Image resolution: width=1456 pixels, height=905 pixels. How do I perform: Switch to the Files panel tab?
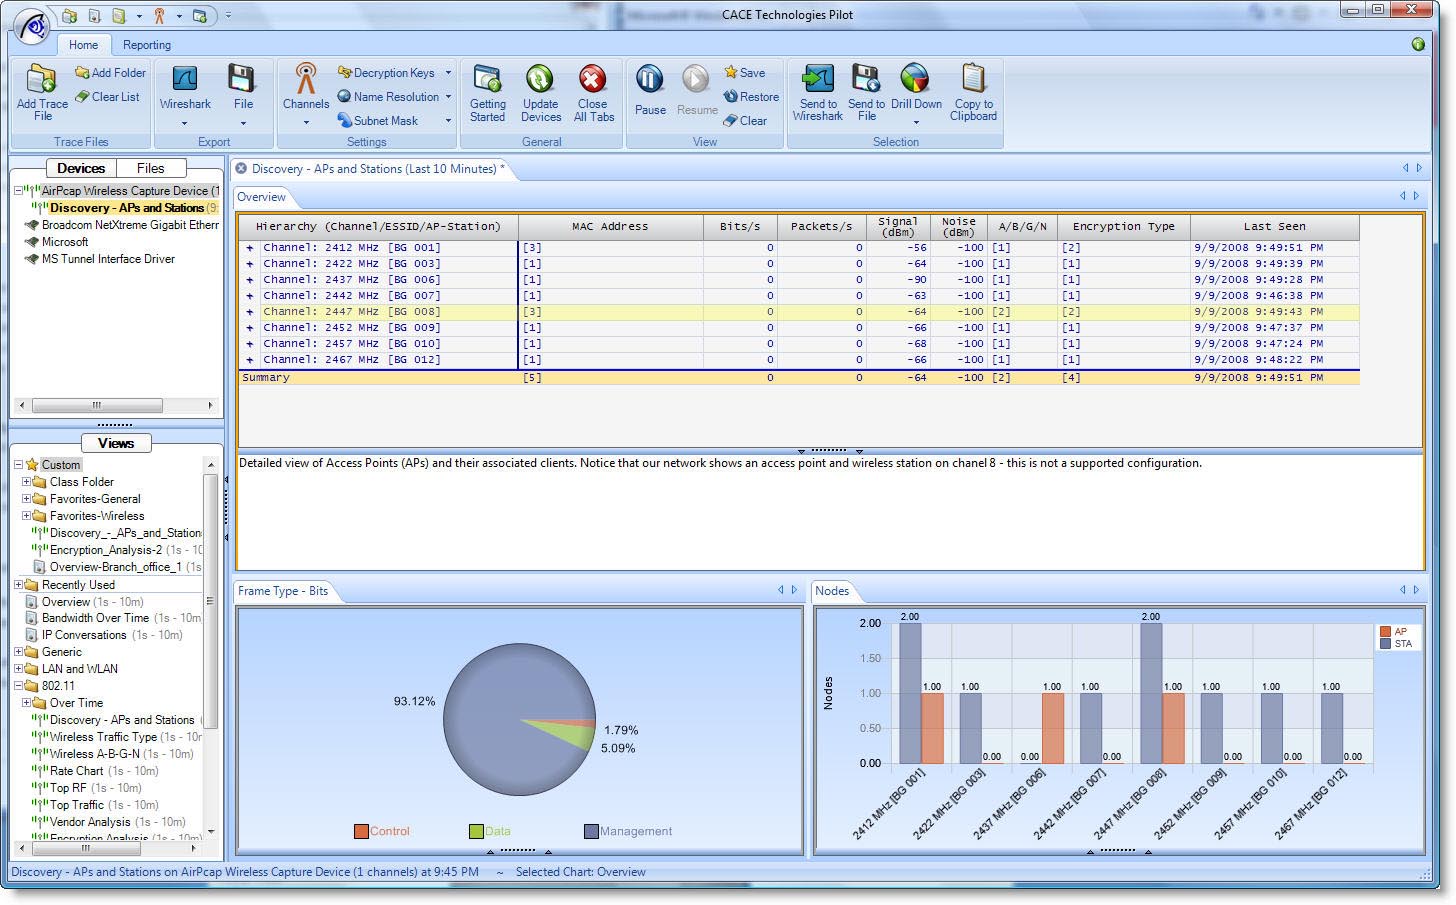(x=150, y=168)
